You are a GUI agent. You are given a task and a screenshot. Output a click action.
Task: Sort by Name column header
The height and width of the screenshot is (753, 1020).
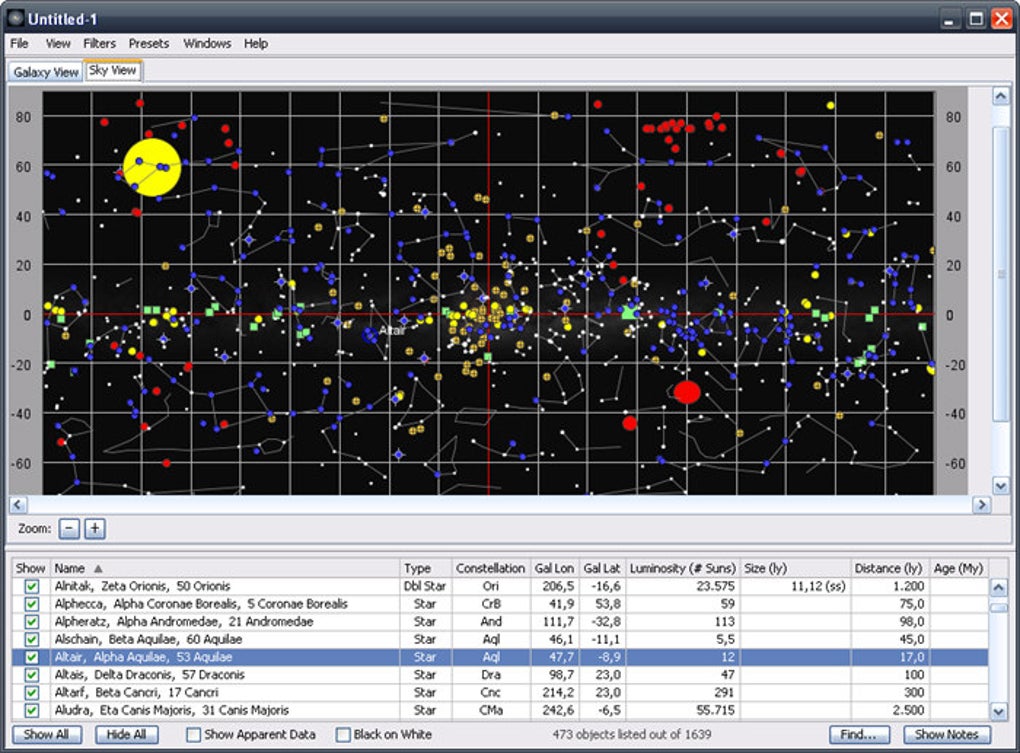click(x=70, y=568)
